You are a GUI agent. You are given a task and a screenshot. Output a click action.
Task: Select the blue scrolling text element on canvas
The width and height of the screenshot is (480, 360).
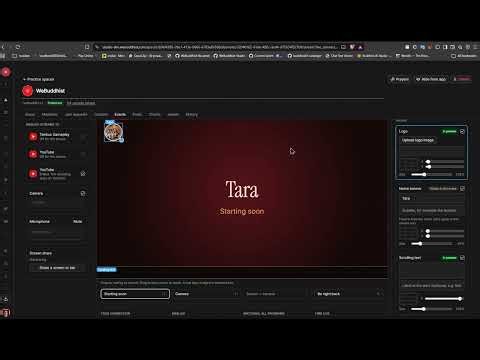(107, 269)
